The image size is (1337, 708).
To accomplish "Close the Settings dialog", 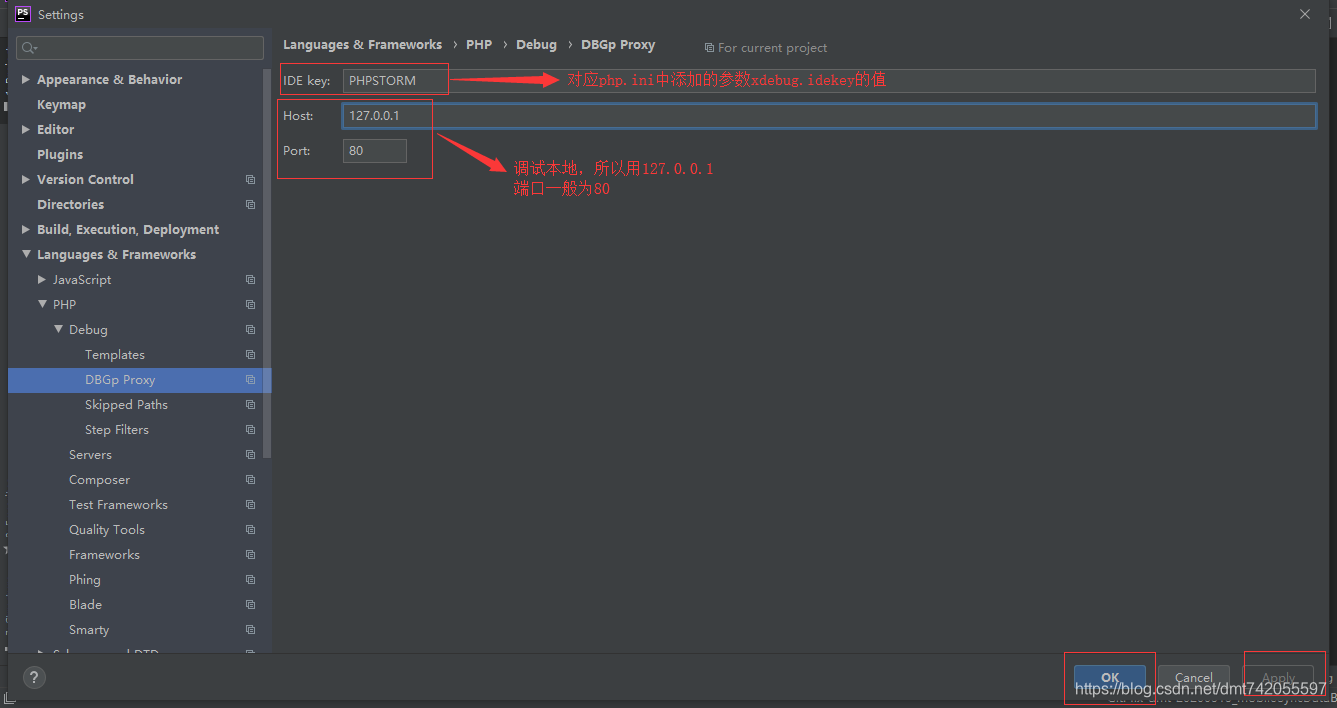I will (1305, 14).
